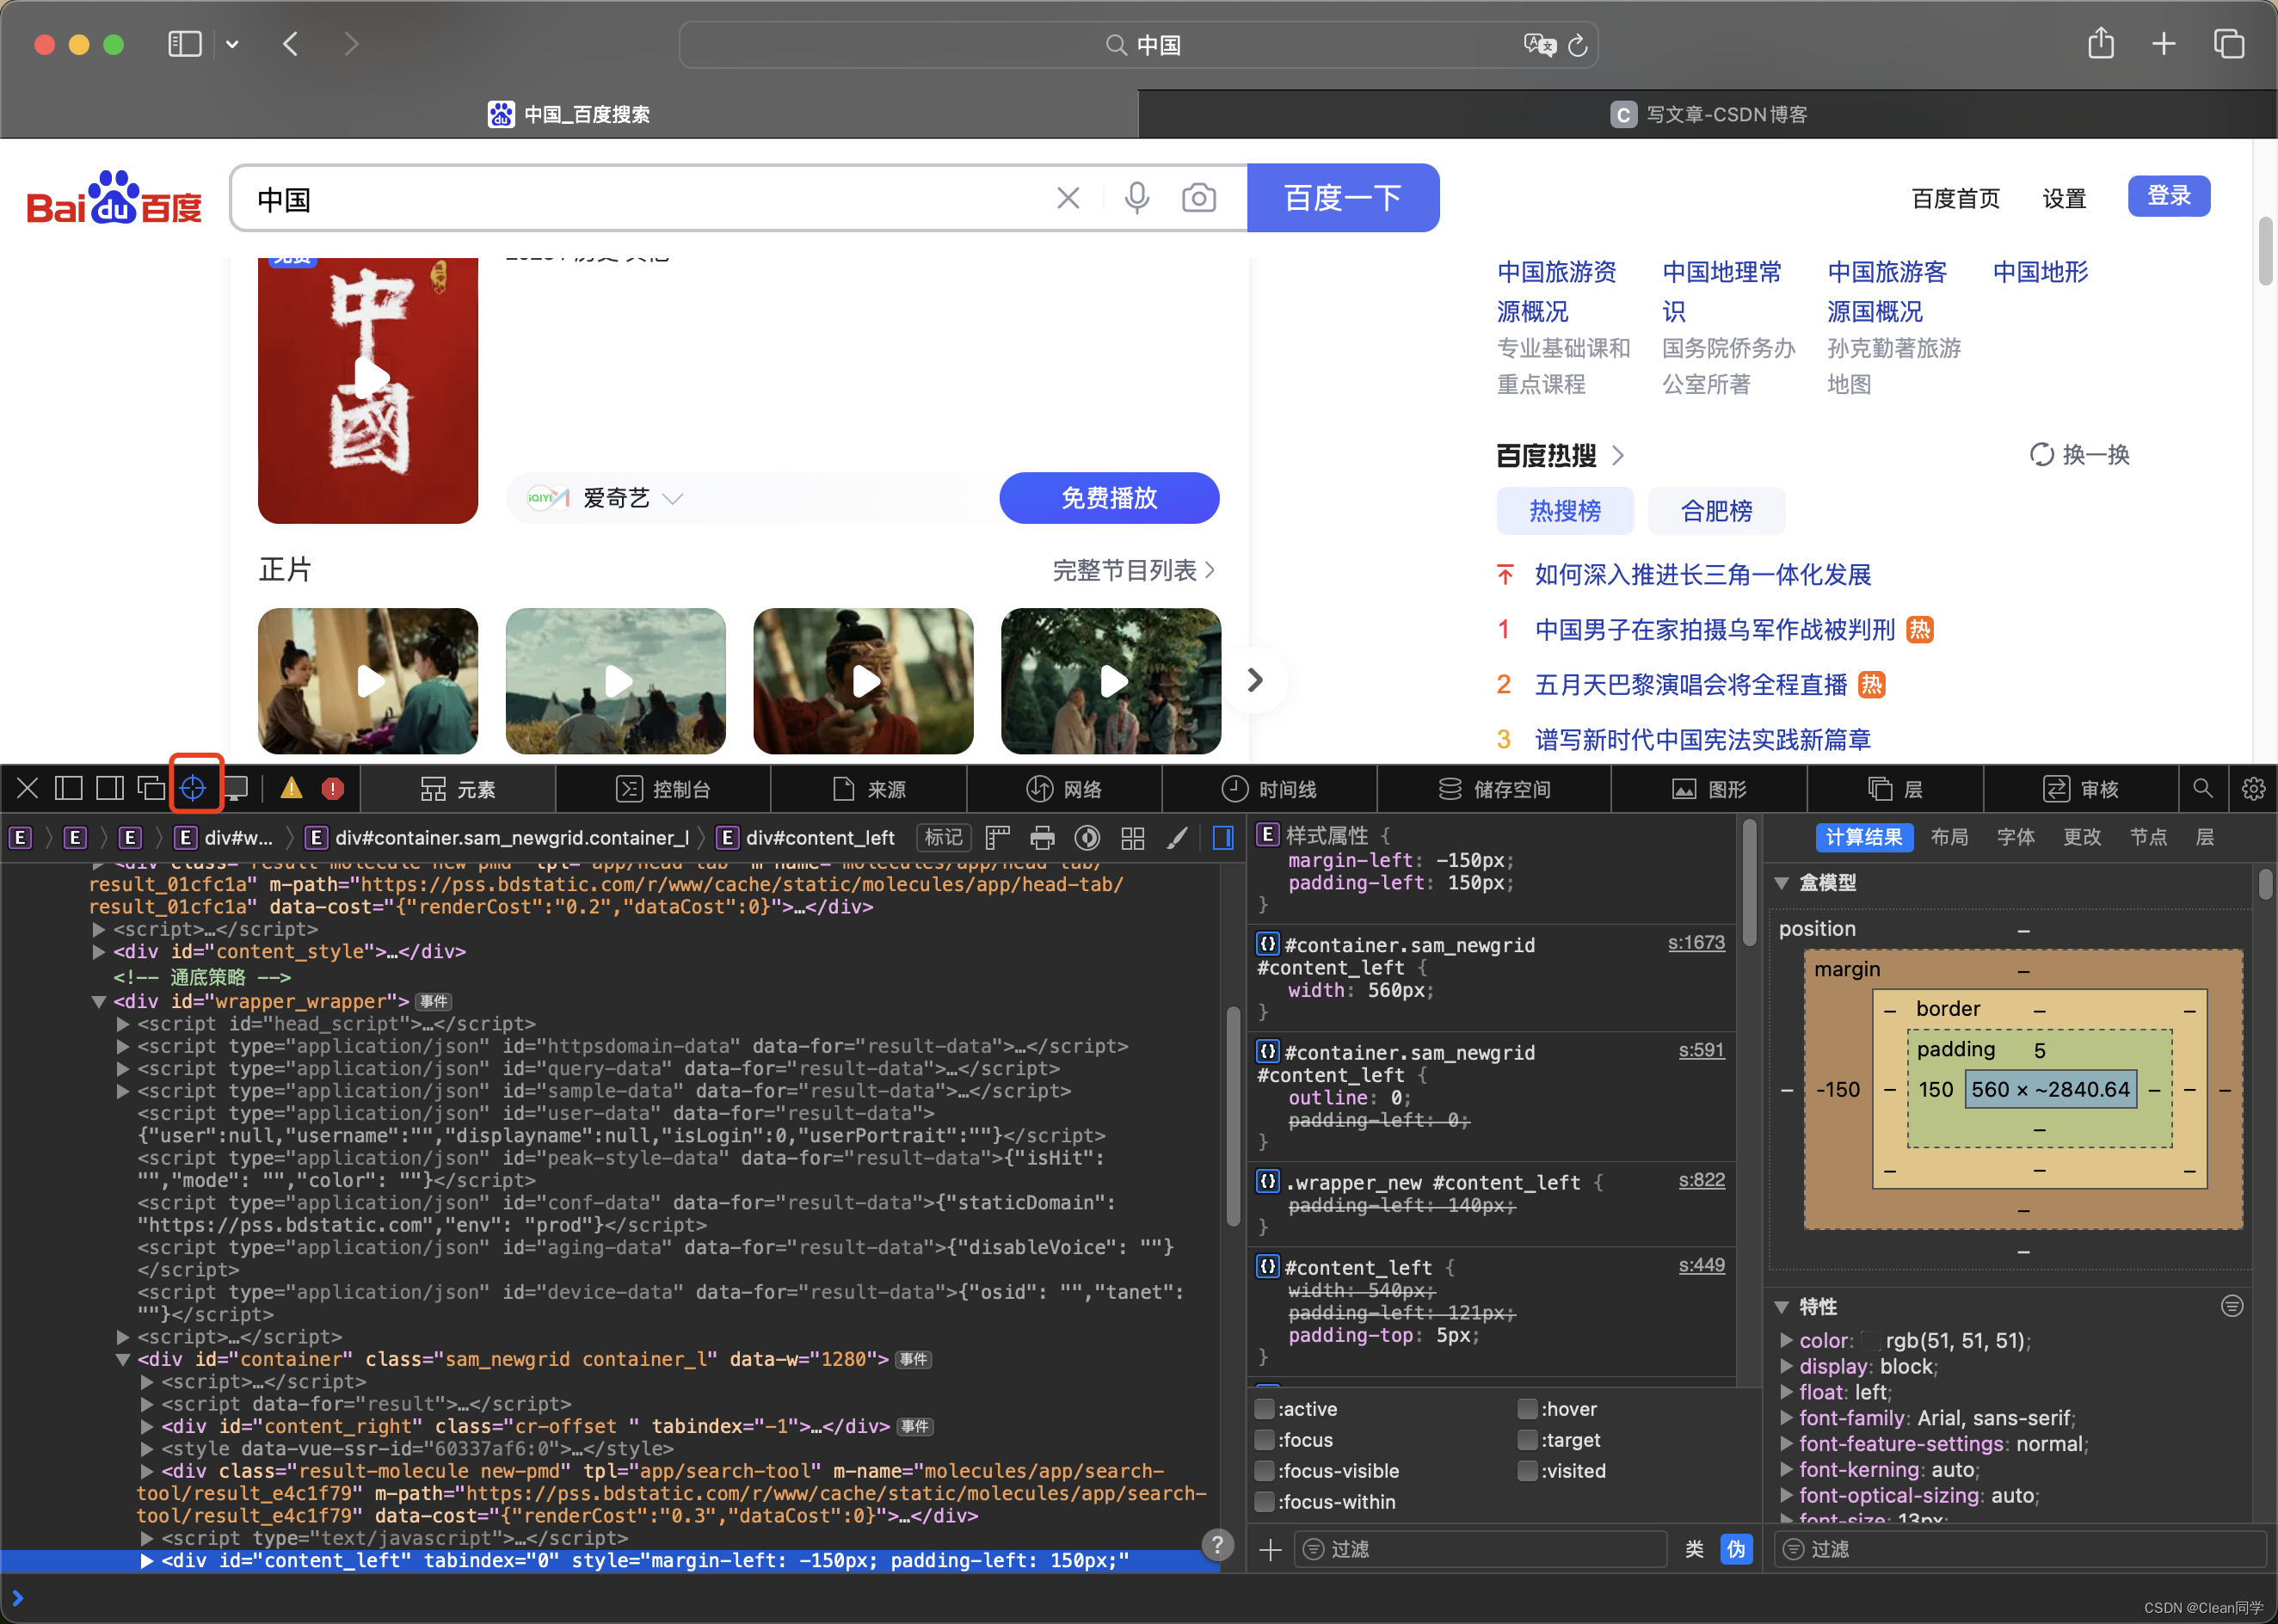This screenshot has height=1624, width=2278.
Task: Open the hot search link 五月天巴黎演唱会将全程直播
Action: click(1692, 684)
